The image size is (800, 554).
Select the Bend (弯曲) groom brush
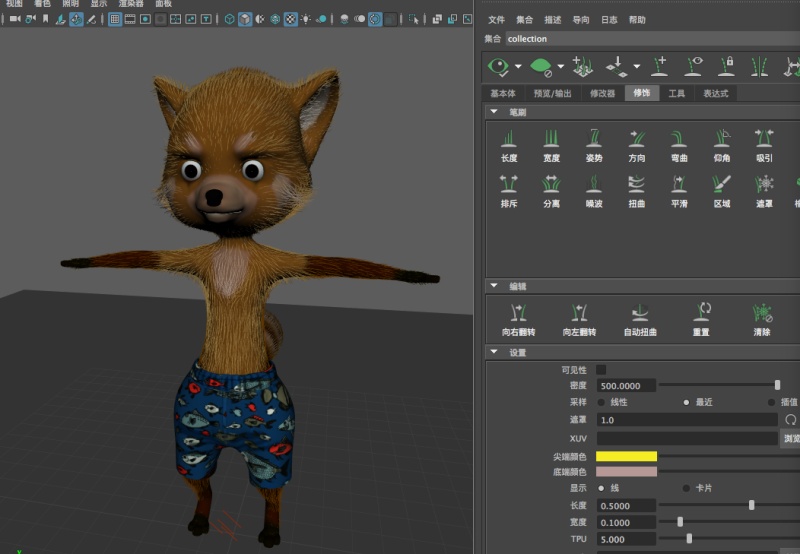click(x=679, y=145)
